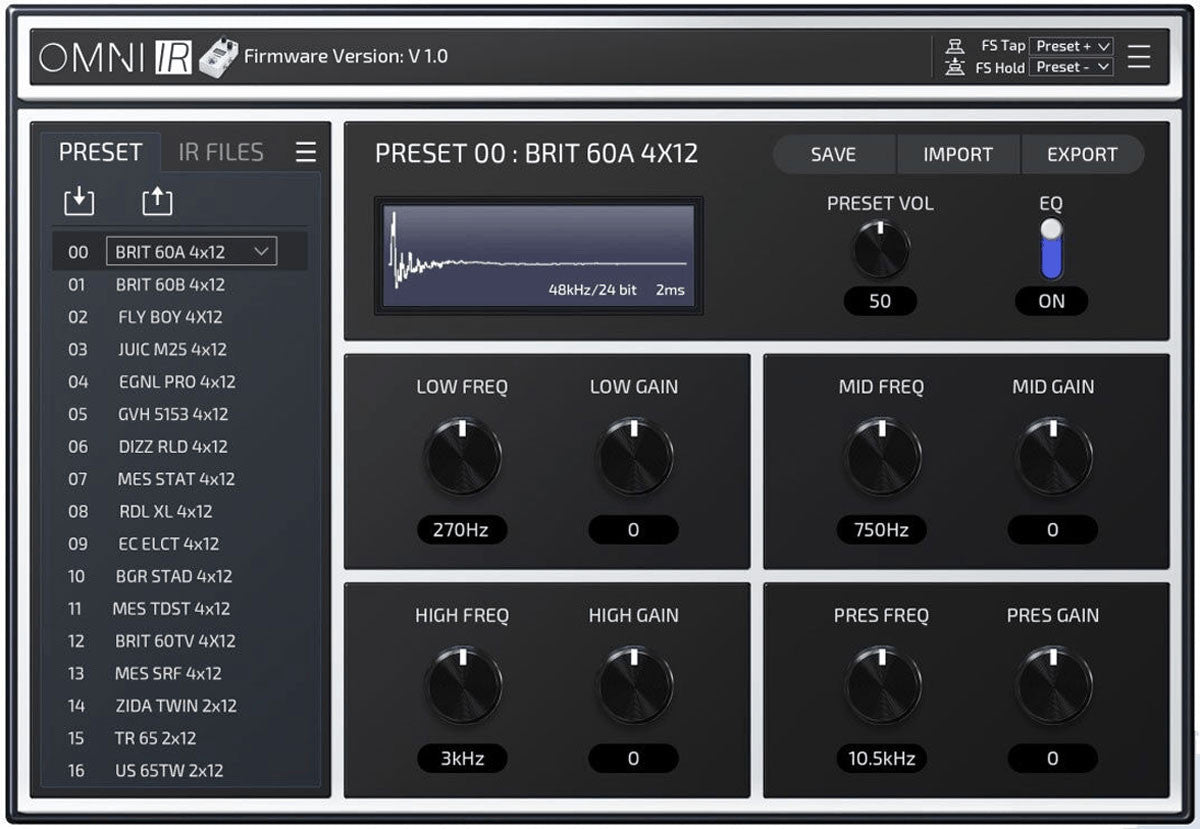The width and height of the screenshot is (1200, 829).
Task: Click the EXPORT button
Action: pyautogui.click(x=1082, y=154)
